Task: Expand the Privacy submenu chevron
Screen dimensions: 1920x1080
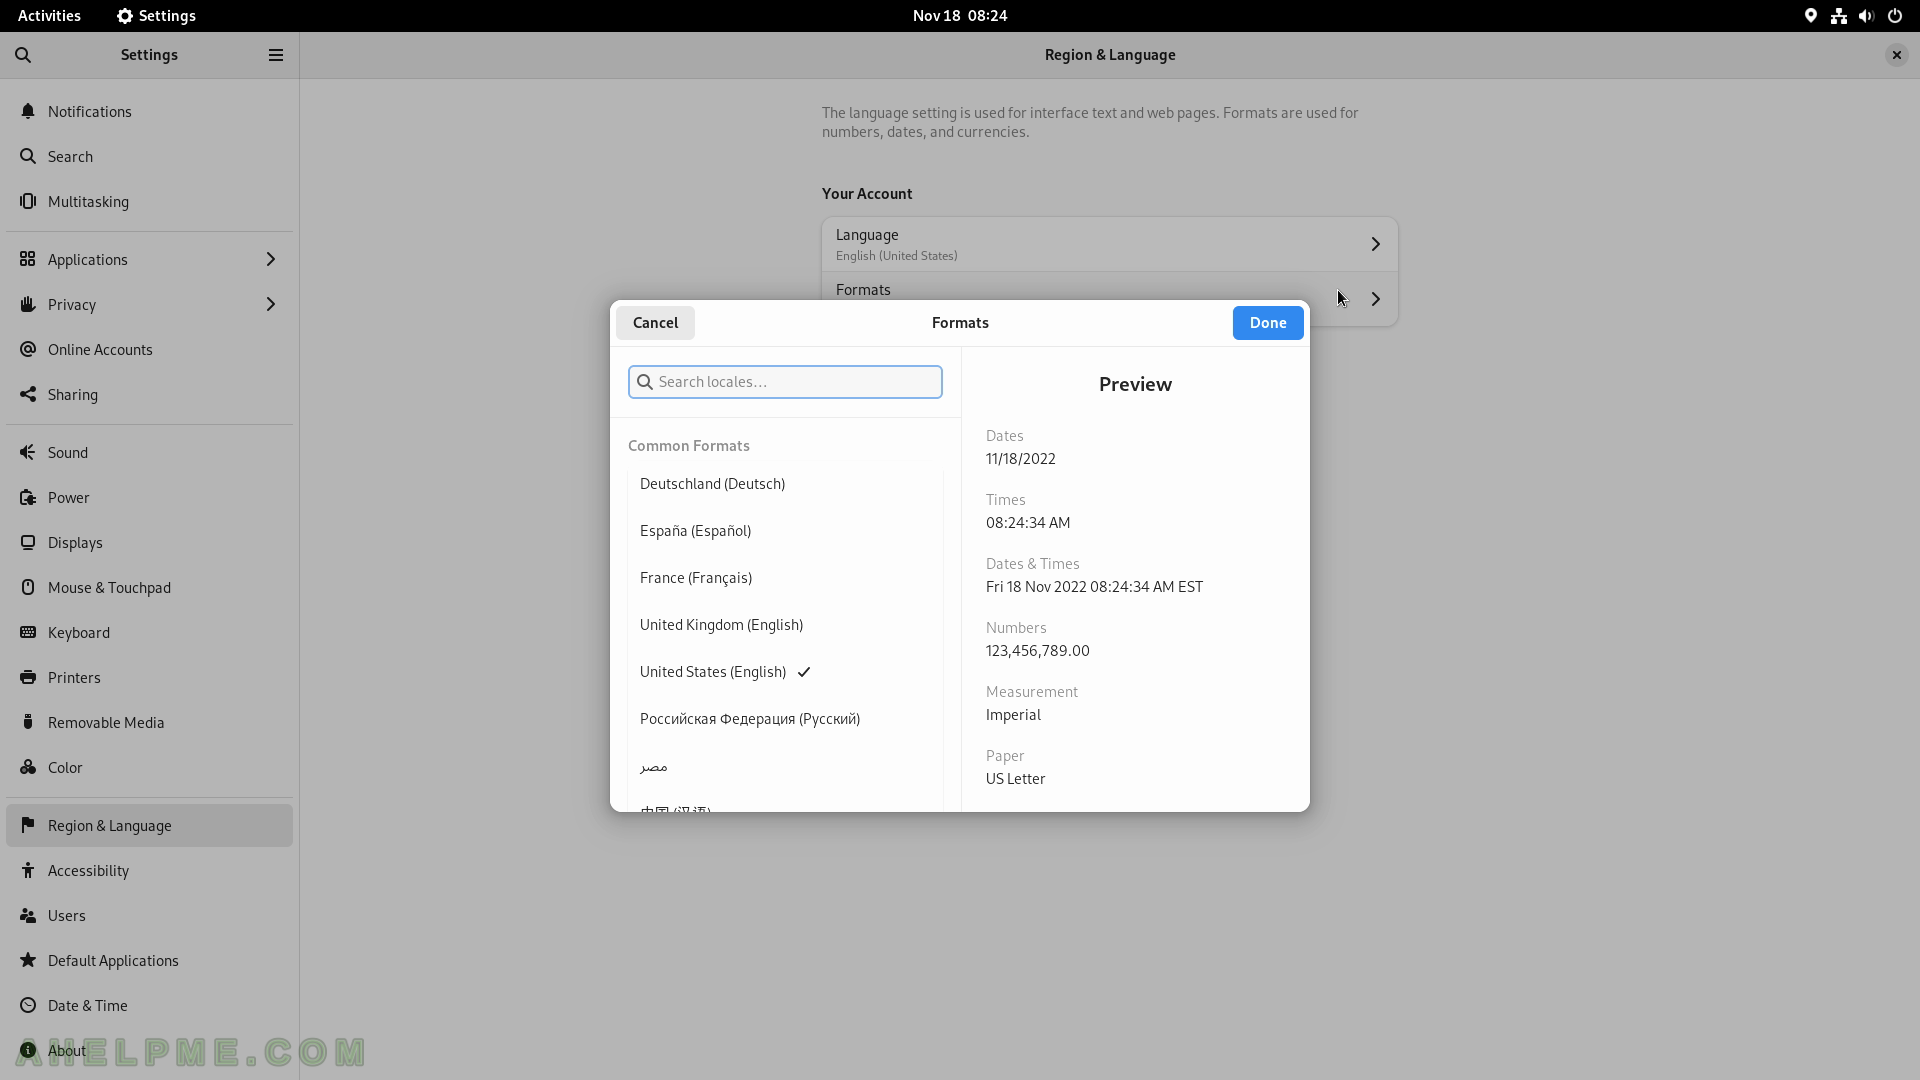Action: click(270, 304)
